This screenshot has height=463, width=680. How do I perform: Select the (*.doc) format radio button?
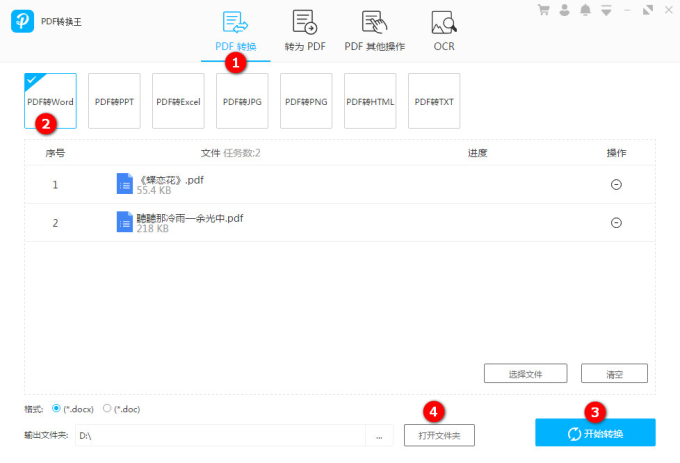click(107, 408)
